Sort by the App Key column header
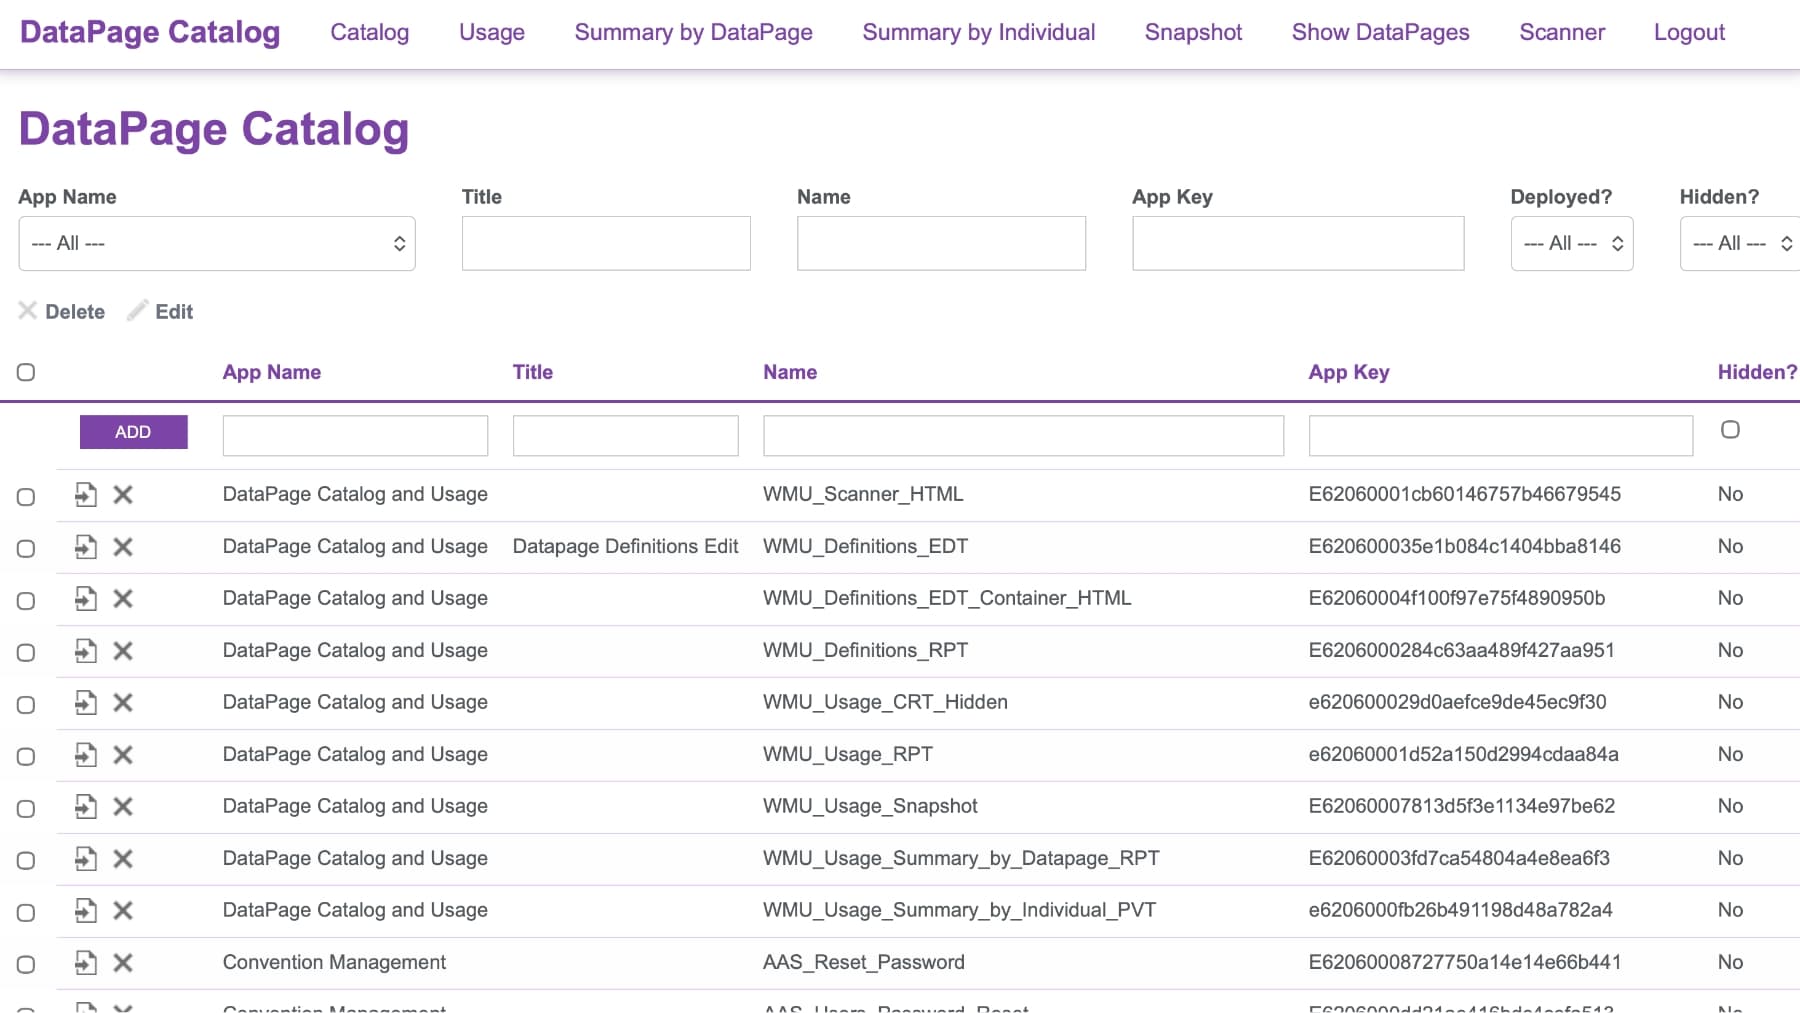The image size is (1800, 1013). pyautogui.click(x=1349, y=372)
